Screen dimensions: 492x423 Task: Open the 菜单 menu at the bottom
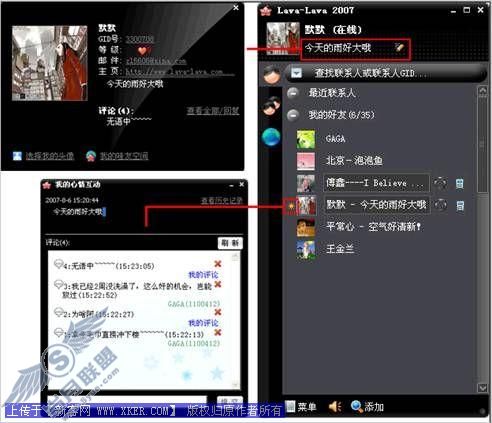click(302, 407)
